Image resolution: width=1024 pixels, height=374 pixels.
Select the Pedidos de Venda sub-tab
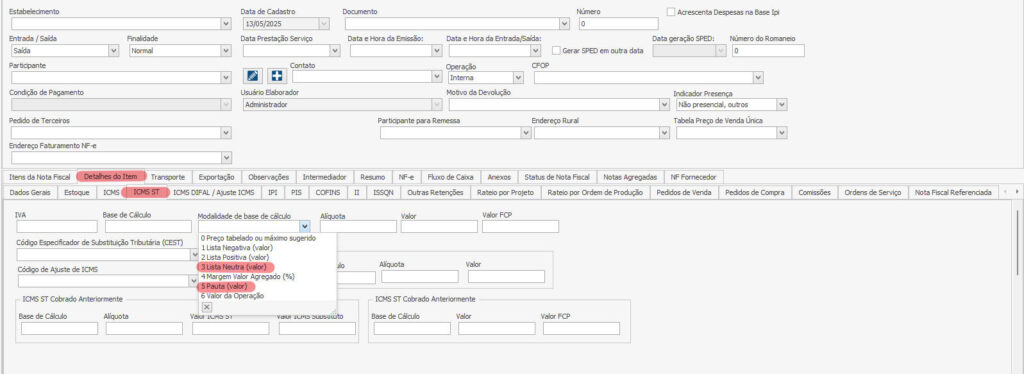[684, 193]
